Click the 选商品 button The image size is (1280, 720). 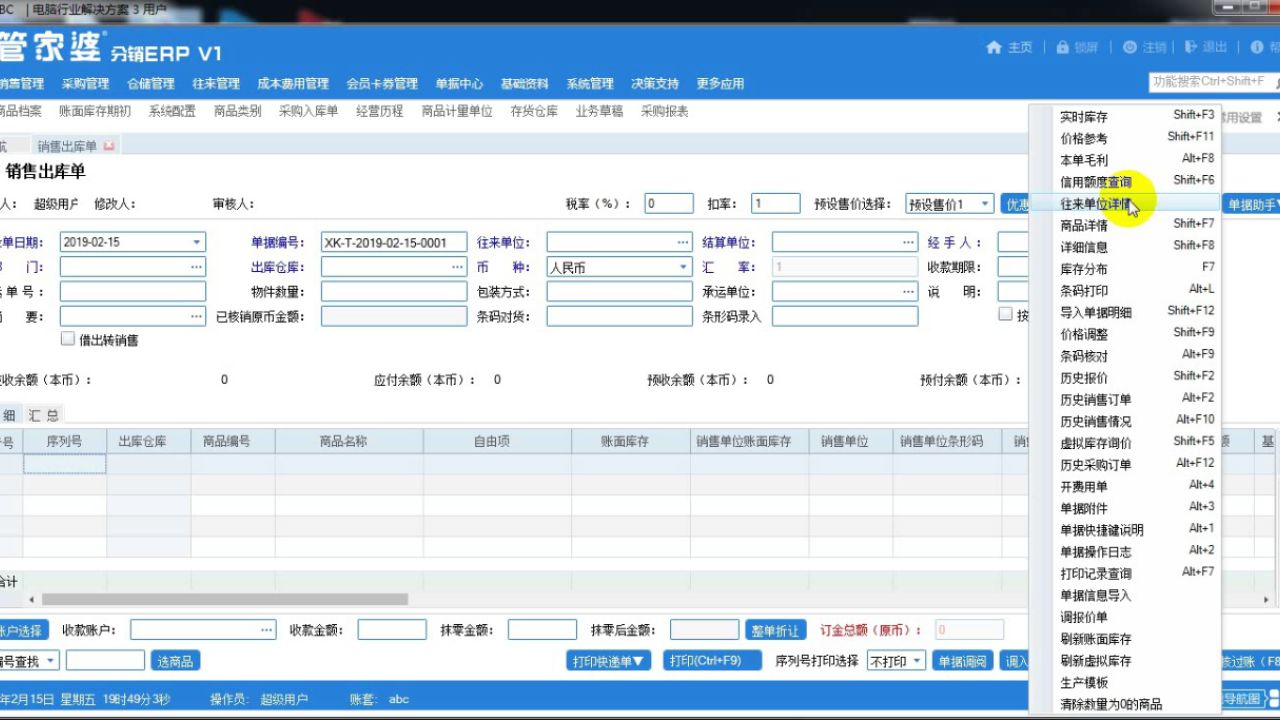(175, 661)
